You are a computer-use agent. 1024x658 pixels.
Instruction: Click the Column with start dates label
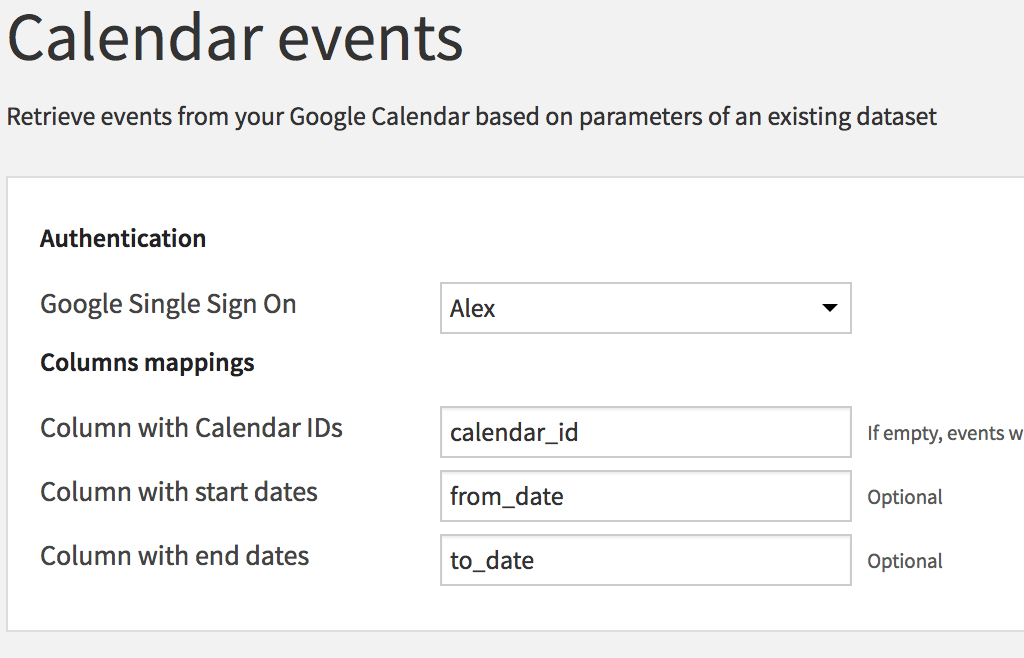[178, 492]
